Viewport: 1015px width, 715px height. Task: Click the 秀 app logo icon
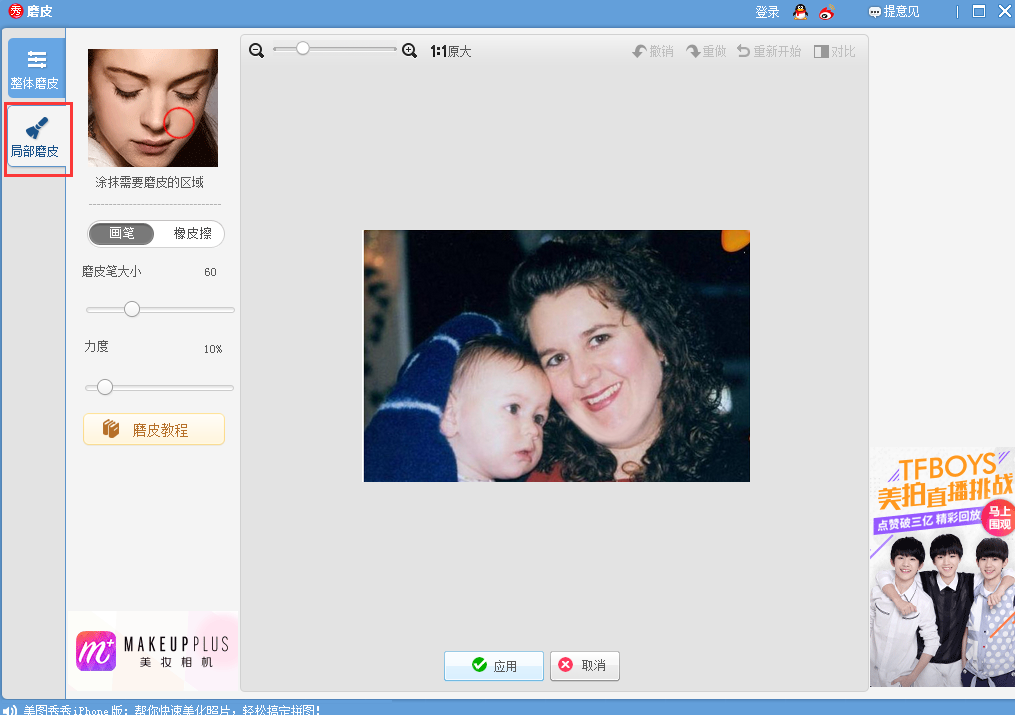[15, 11]
